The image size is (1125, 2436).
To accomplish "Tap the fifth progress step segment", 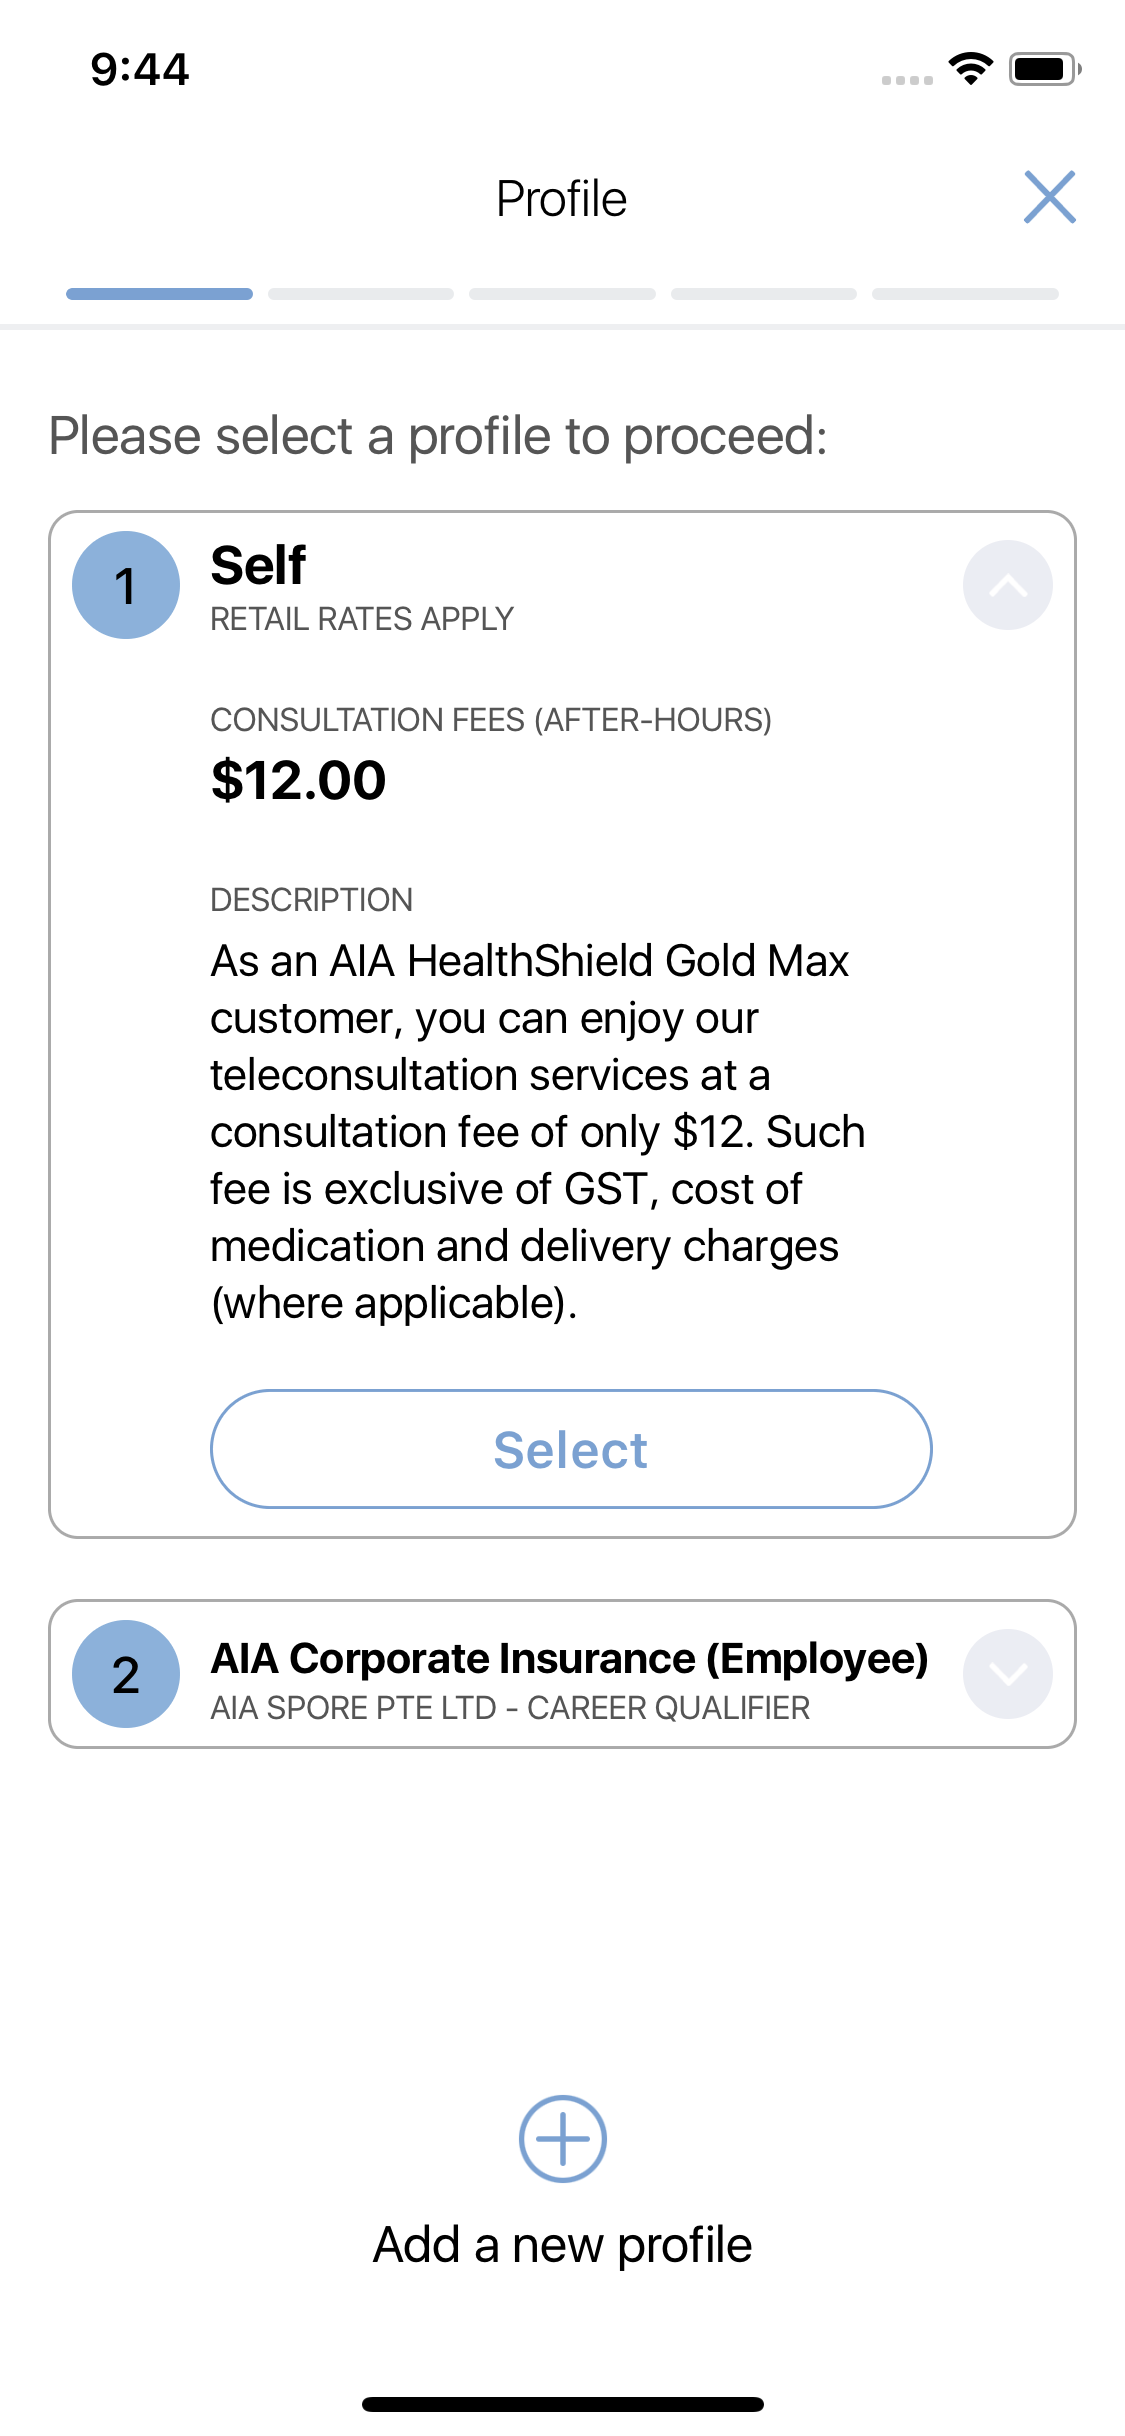I will click(x=965, y=294).
